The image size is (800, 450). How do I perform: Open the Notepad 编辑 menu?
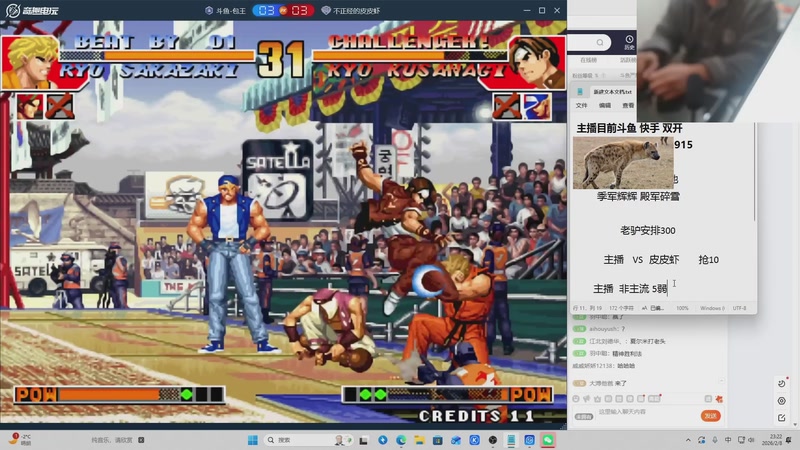point(605,106)
